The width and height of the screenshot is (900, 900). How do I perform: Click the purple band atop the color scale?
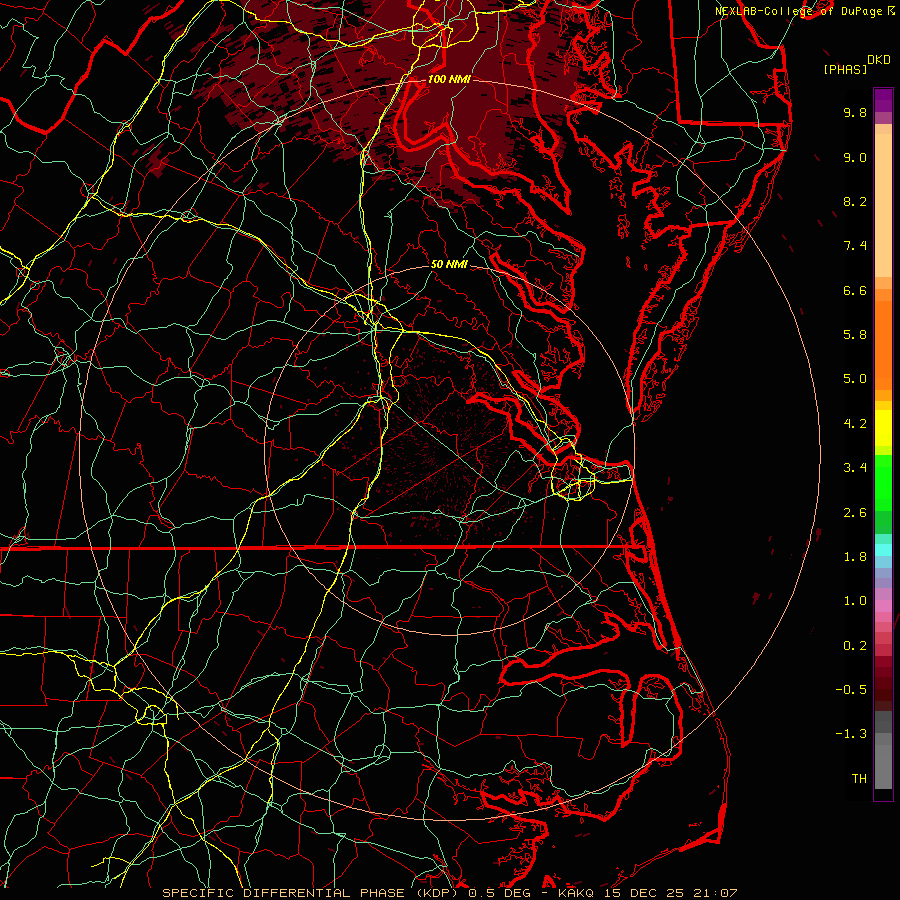pyautogui.click(x=883, y=100)
